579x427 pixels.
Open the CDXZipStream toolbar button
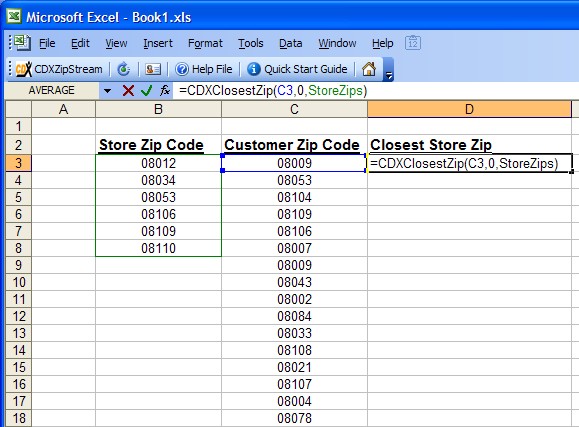click(59, 69)
